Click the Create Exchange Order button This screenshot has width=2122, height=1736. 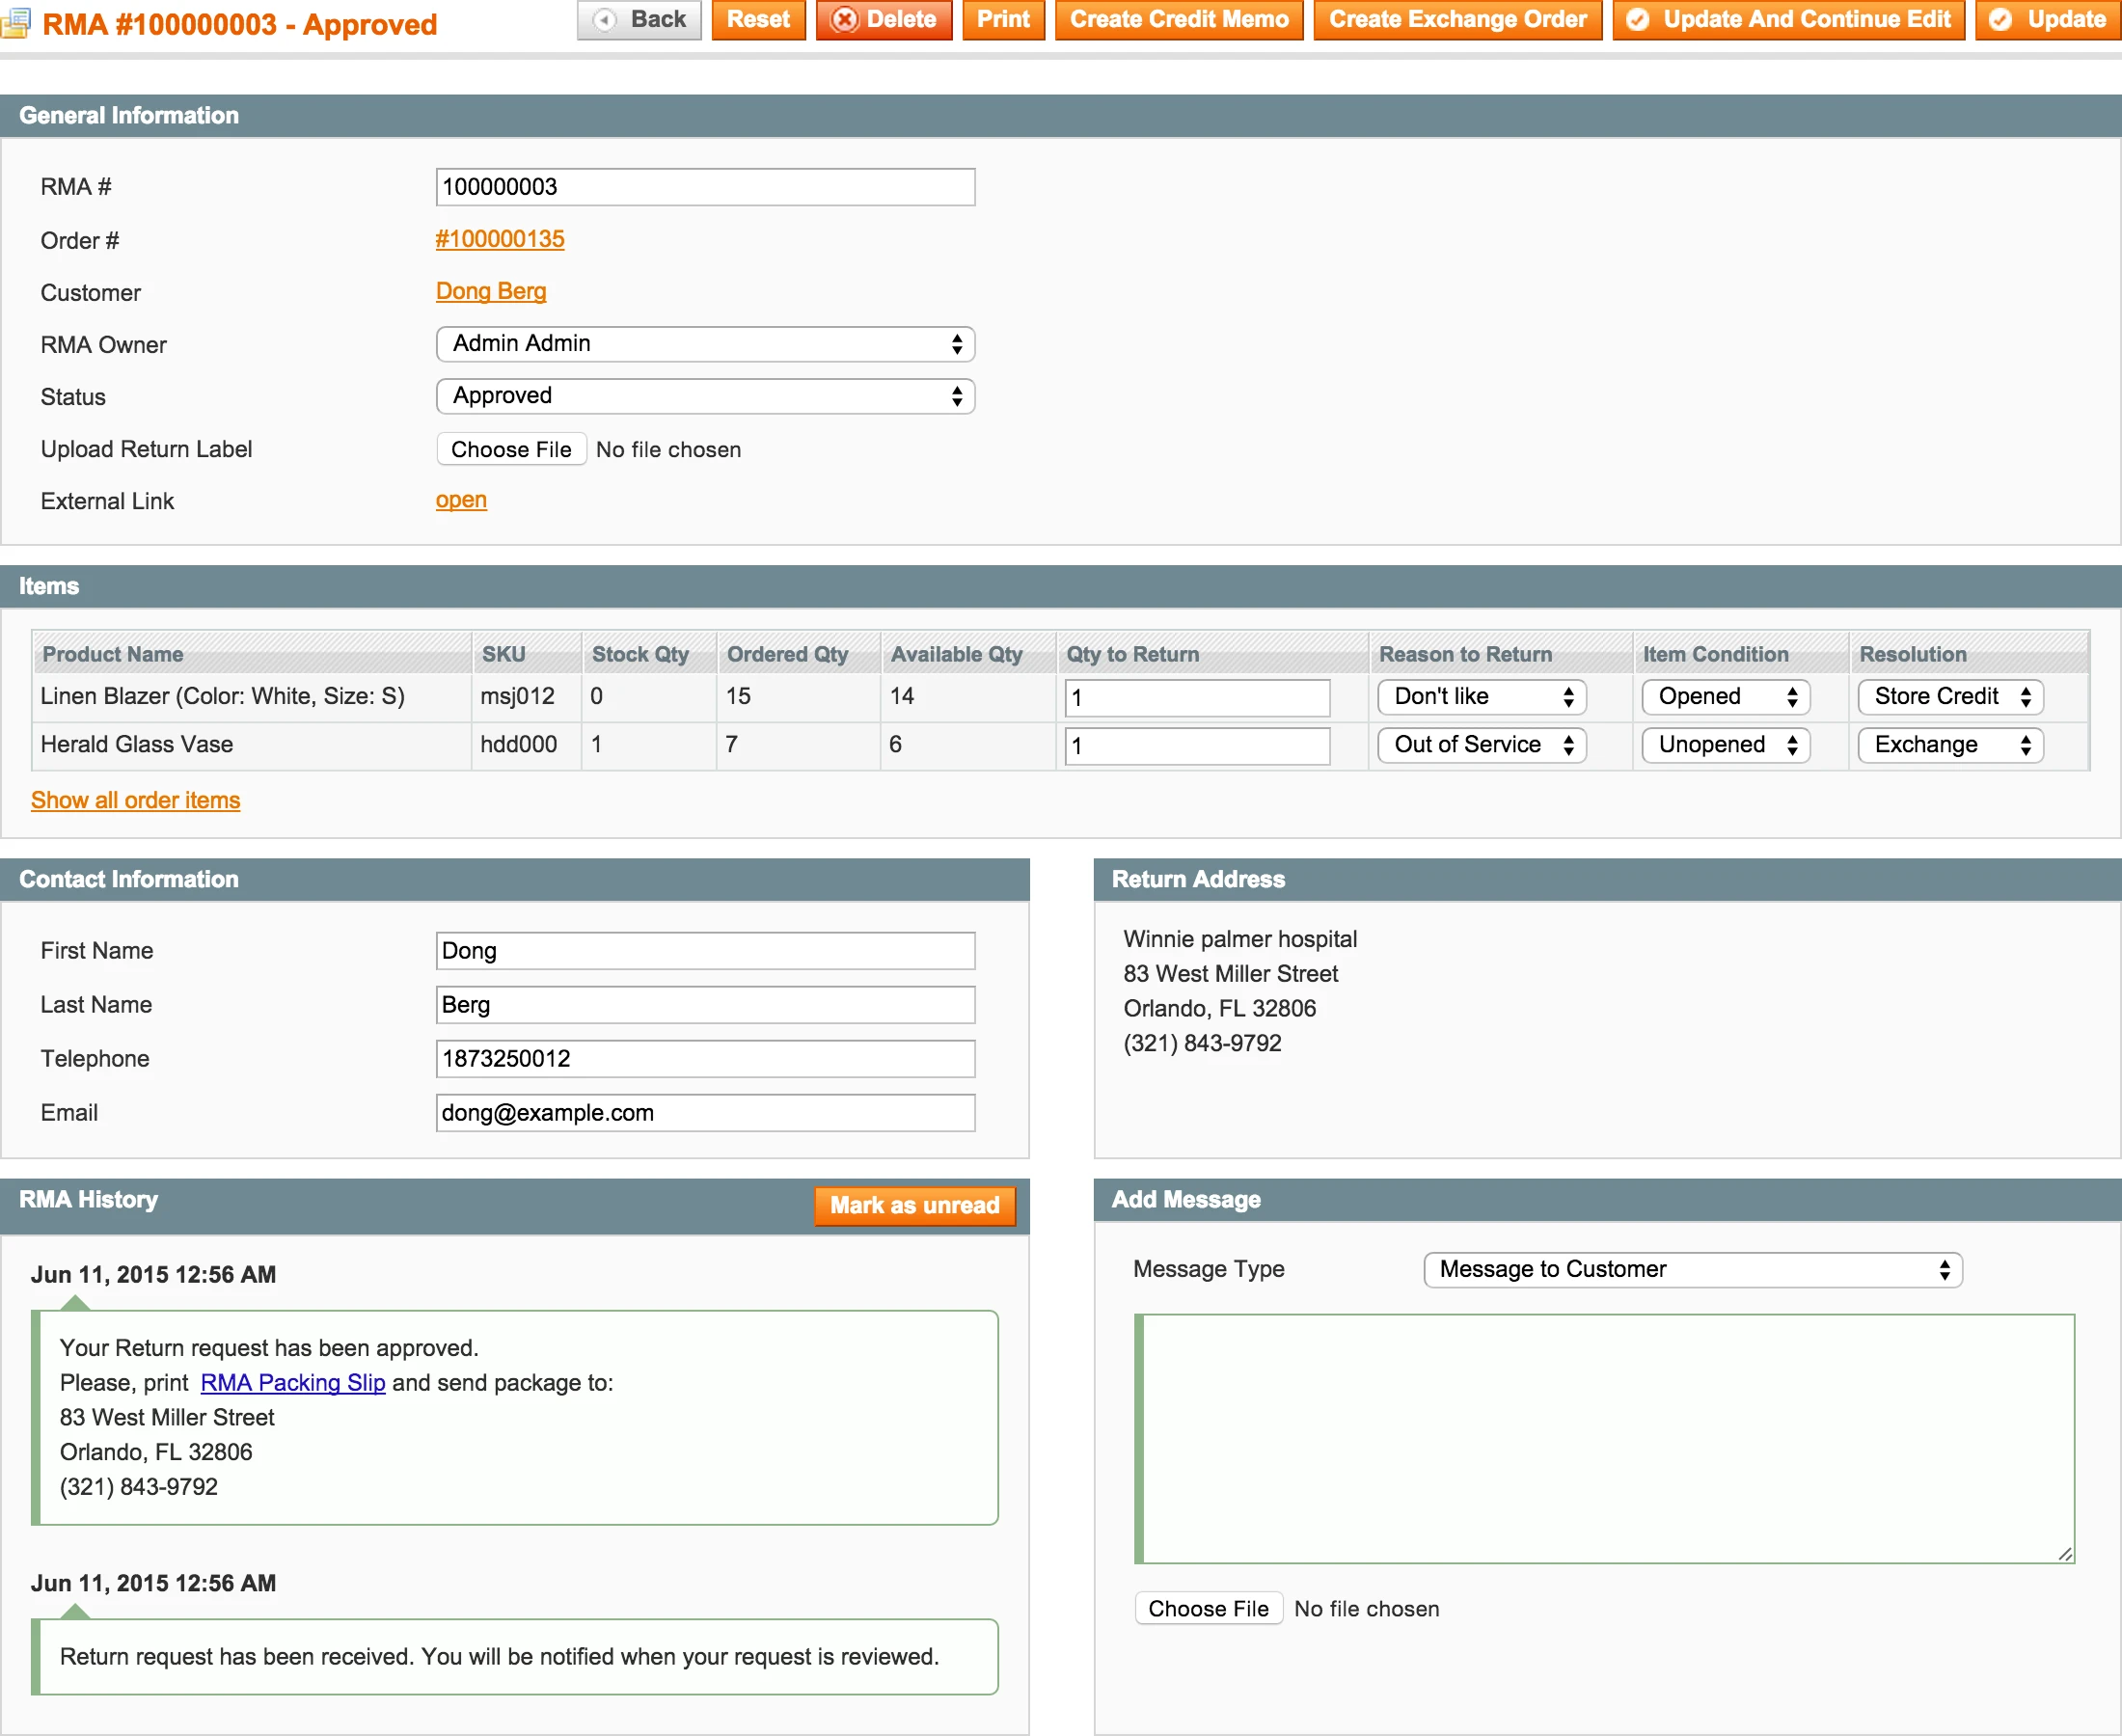pyautogui.click(x=1457, y=19)
